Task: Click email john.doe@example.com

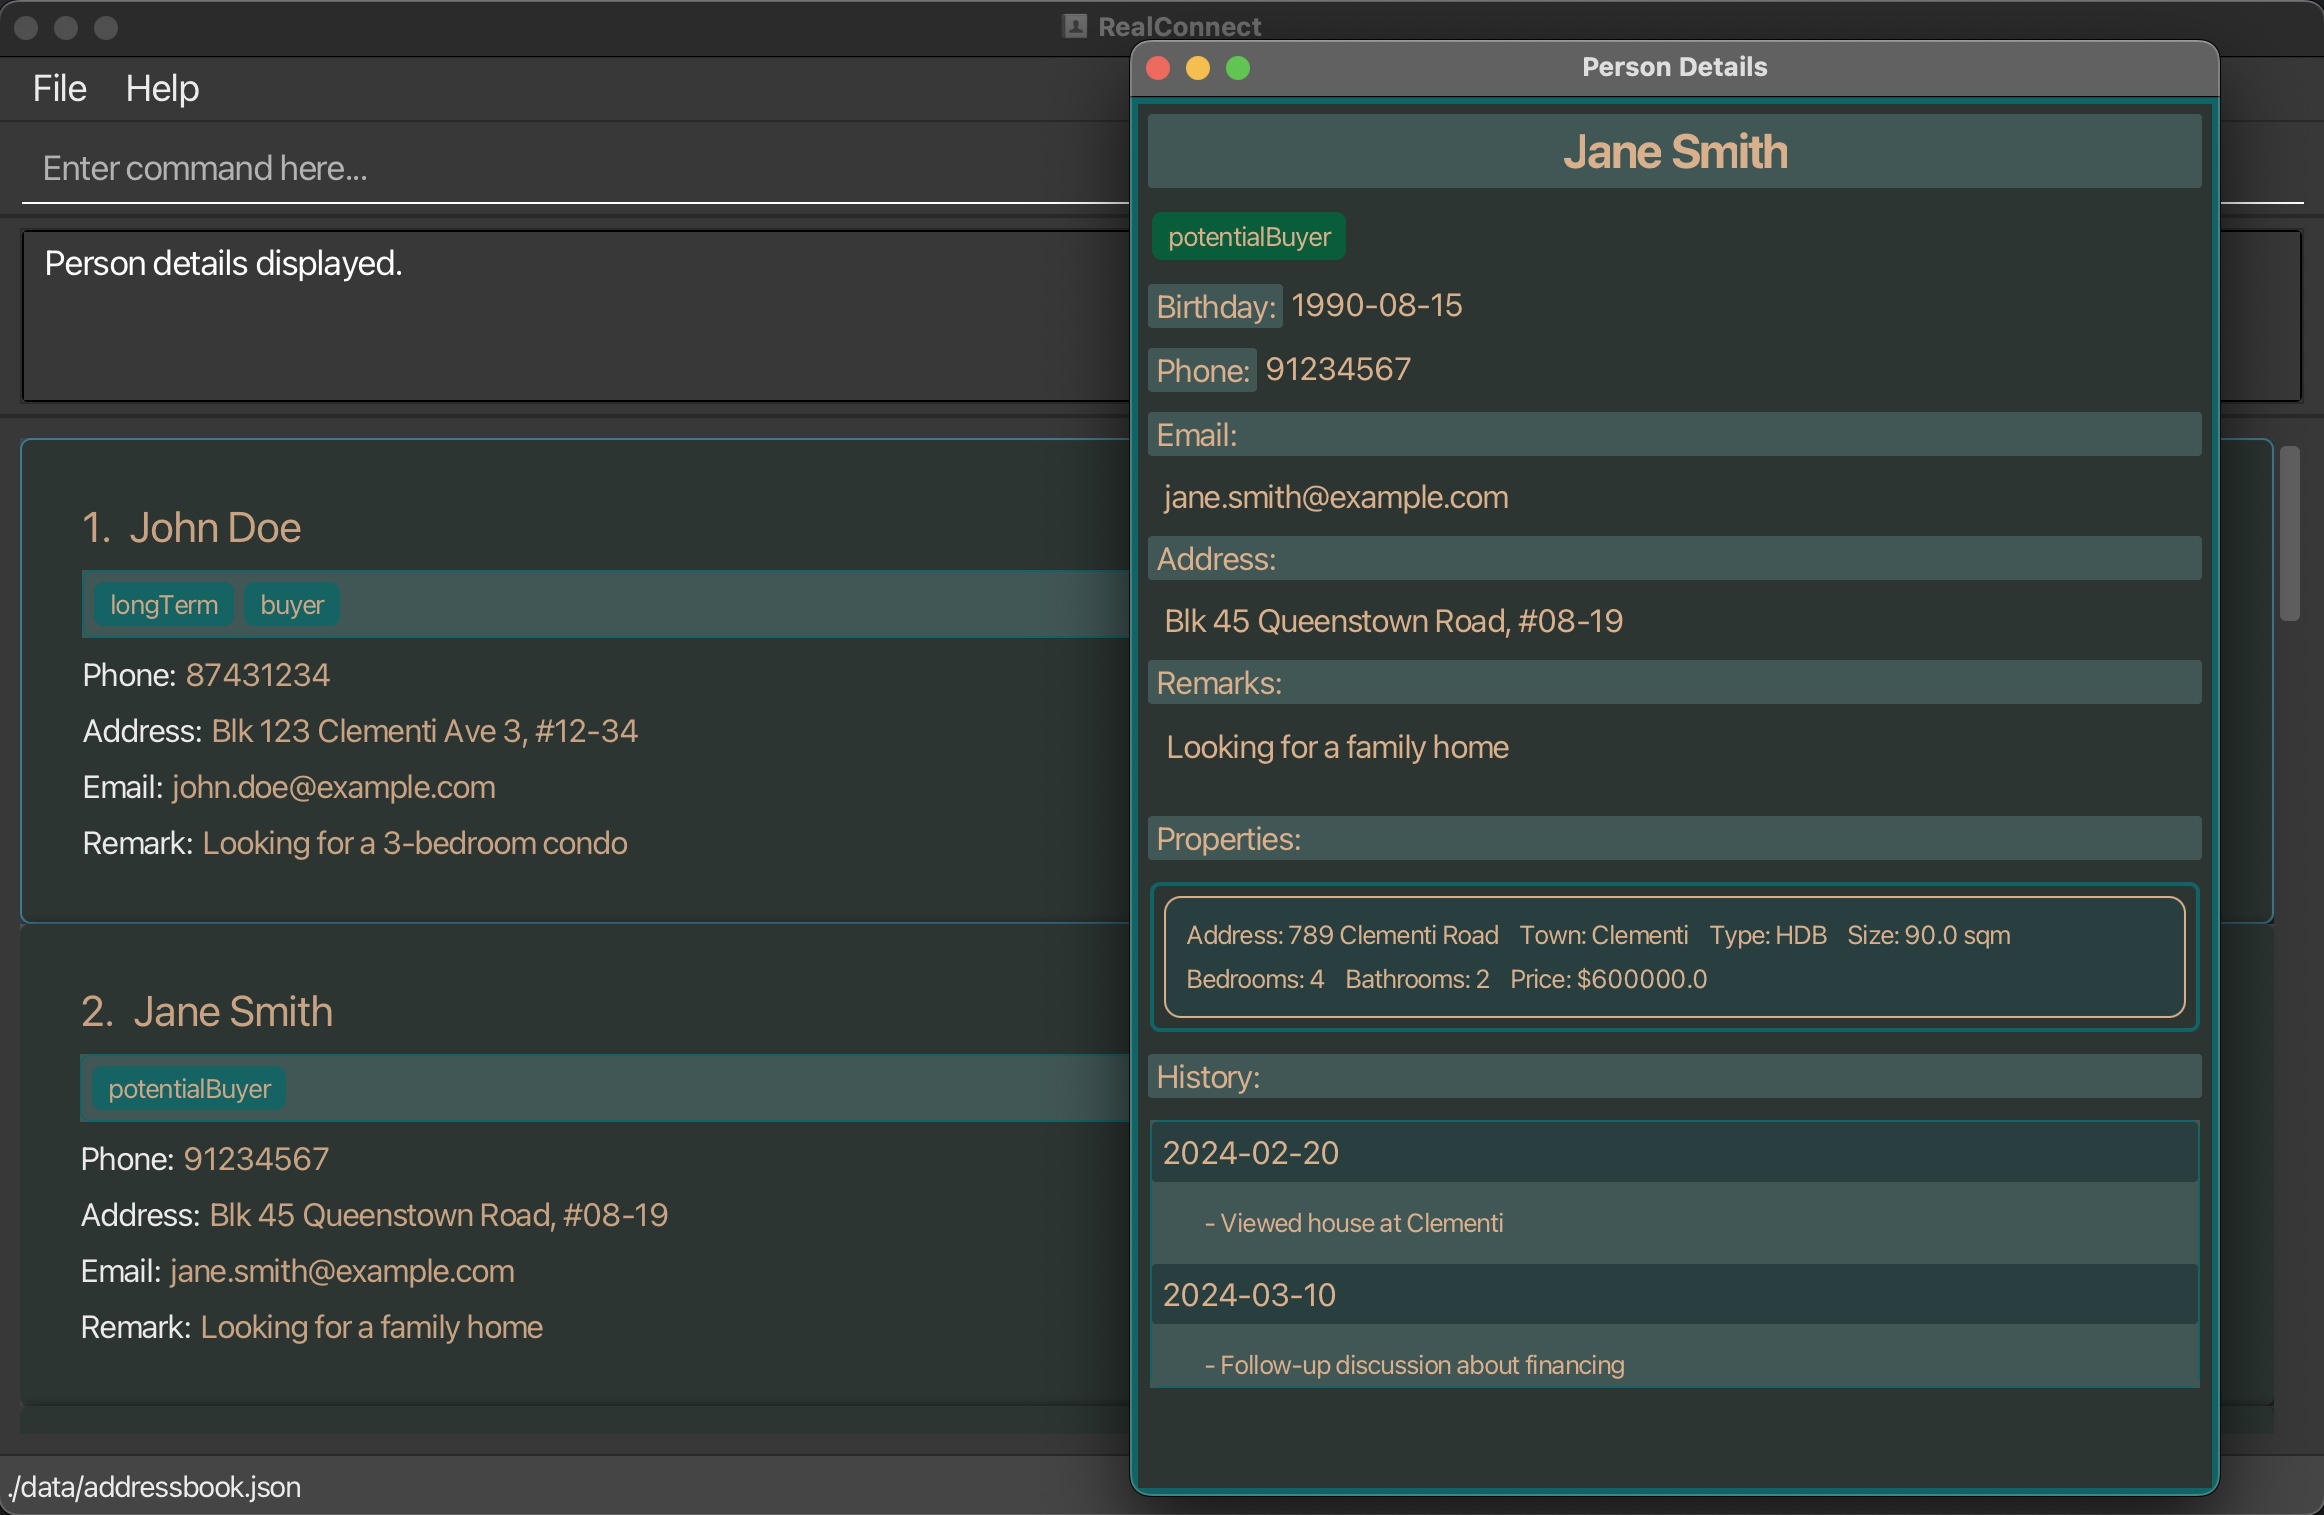Action: point(334,787)
